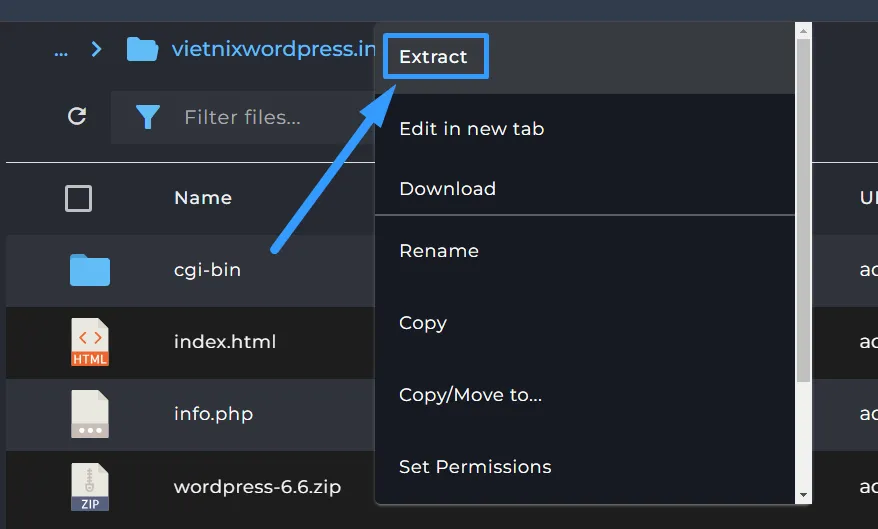Click the breadcrumb folder icon
The width and height of the screenshot is (878, 529).
tap(142, 49)
